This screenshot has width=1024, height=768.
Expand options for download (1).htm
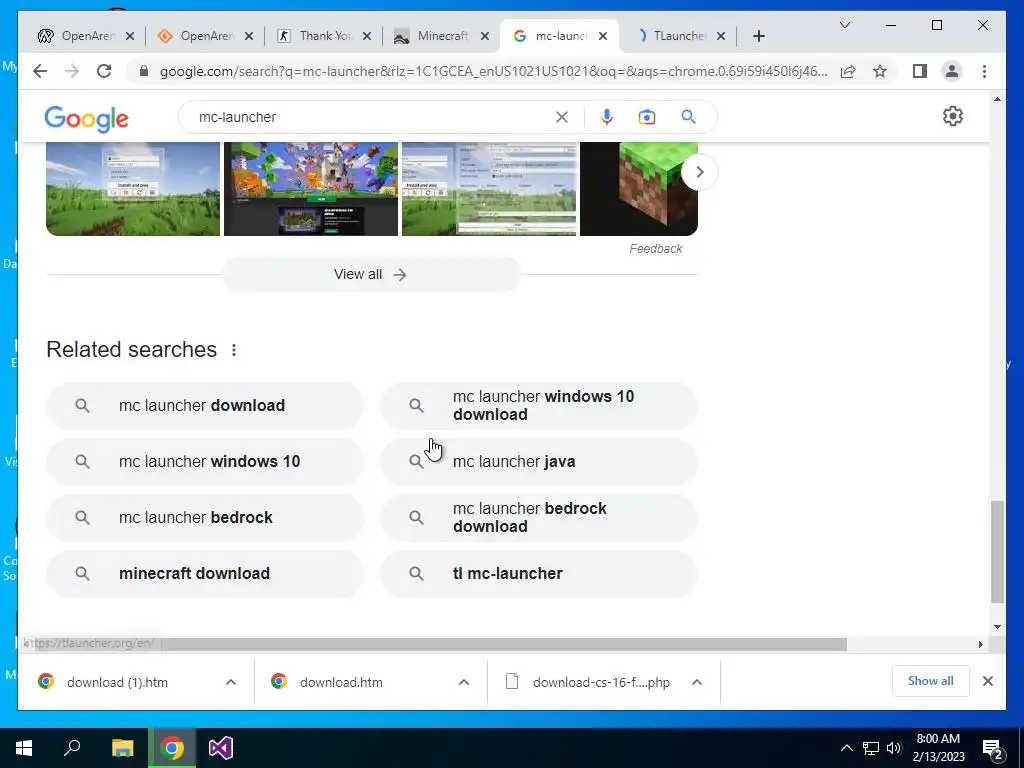click(x=231, y=682)
